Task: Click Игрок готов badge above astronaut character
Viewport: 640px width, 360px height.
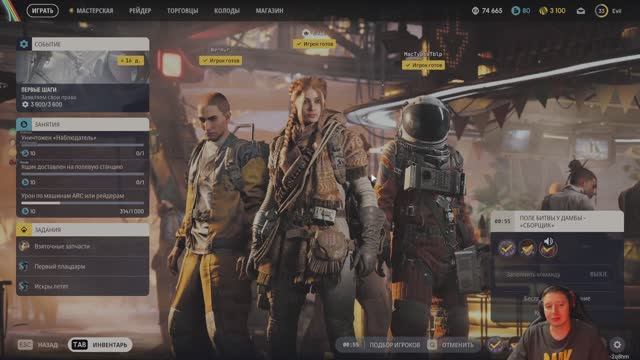Action: coord(423,65)
